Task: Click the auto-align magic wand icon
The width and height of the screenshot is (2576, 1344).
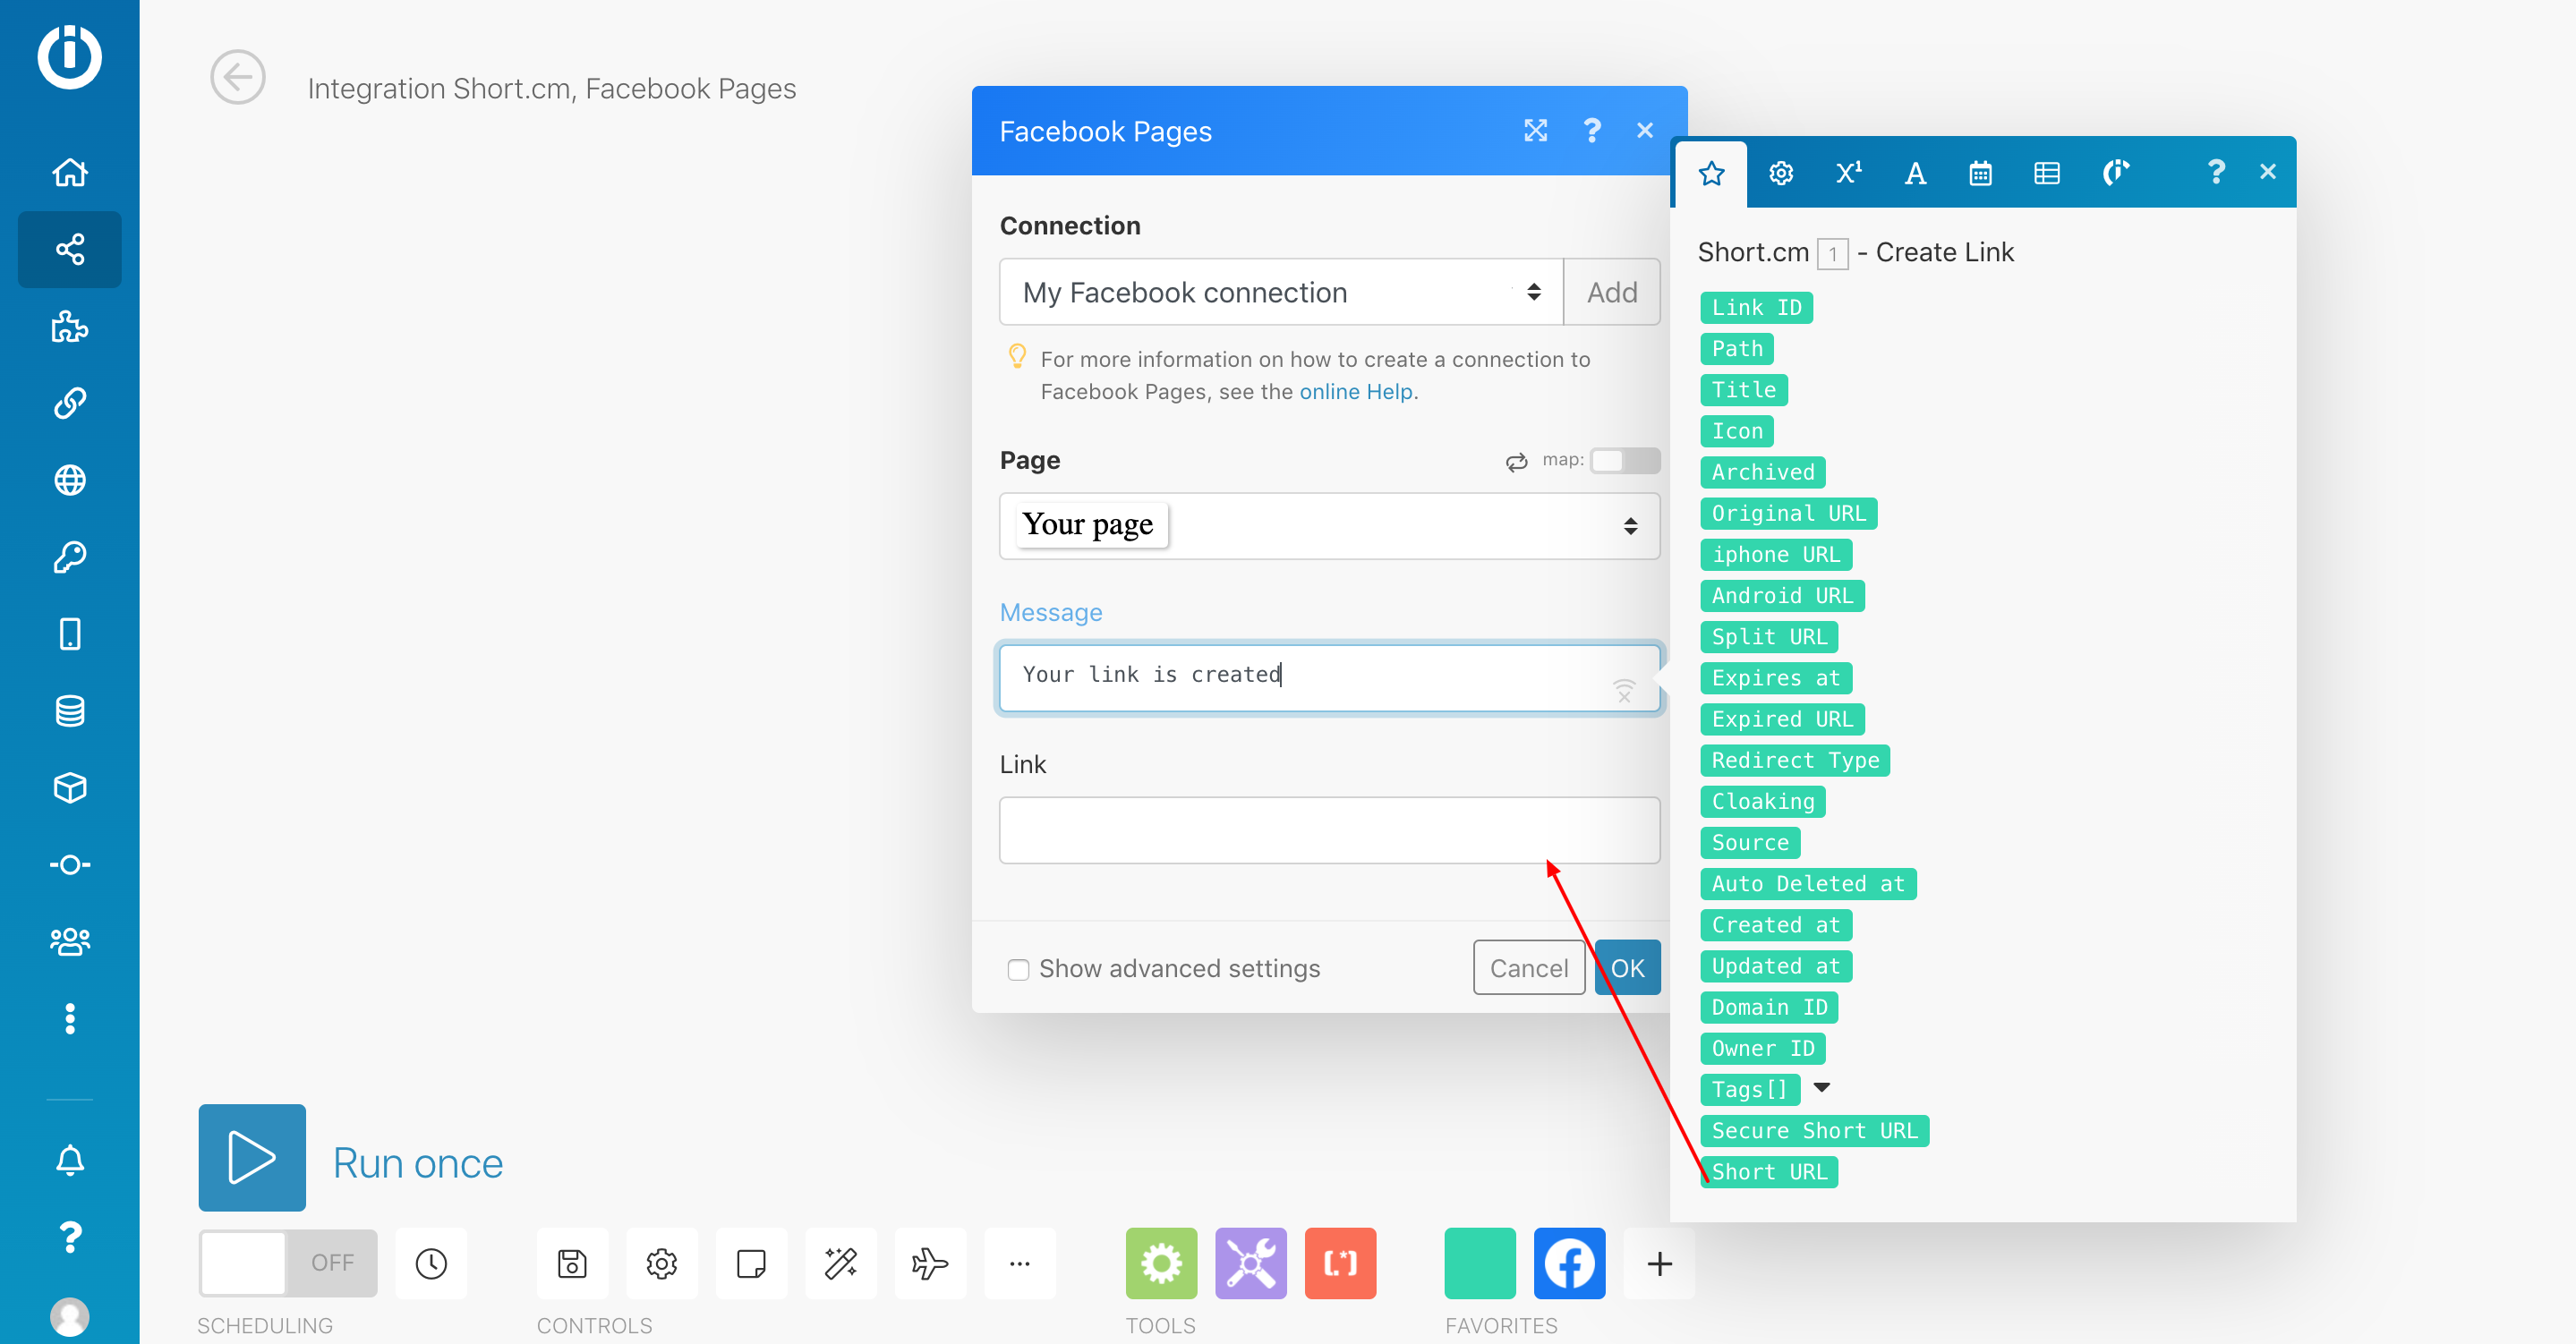Action: point(840,1263)
